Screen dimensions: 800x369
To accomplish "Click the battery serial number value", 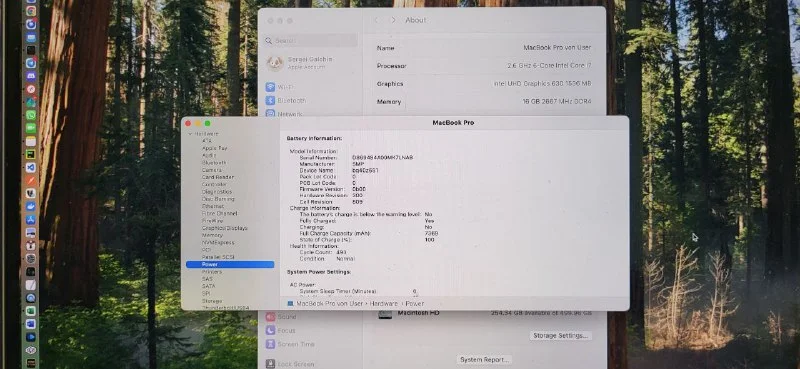I will pyautogui.click(x=382, y=158).
